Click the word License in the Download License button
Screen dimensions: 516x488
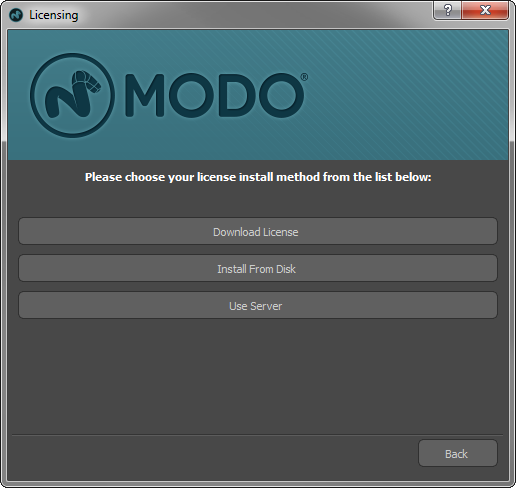[280, 232]
